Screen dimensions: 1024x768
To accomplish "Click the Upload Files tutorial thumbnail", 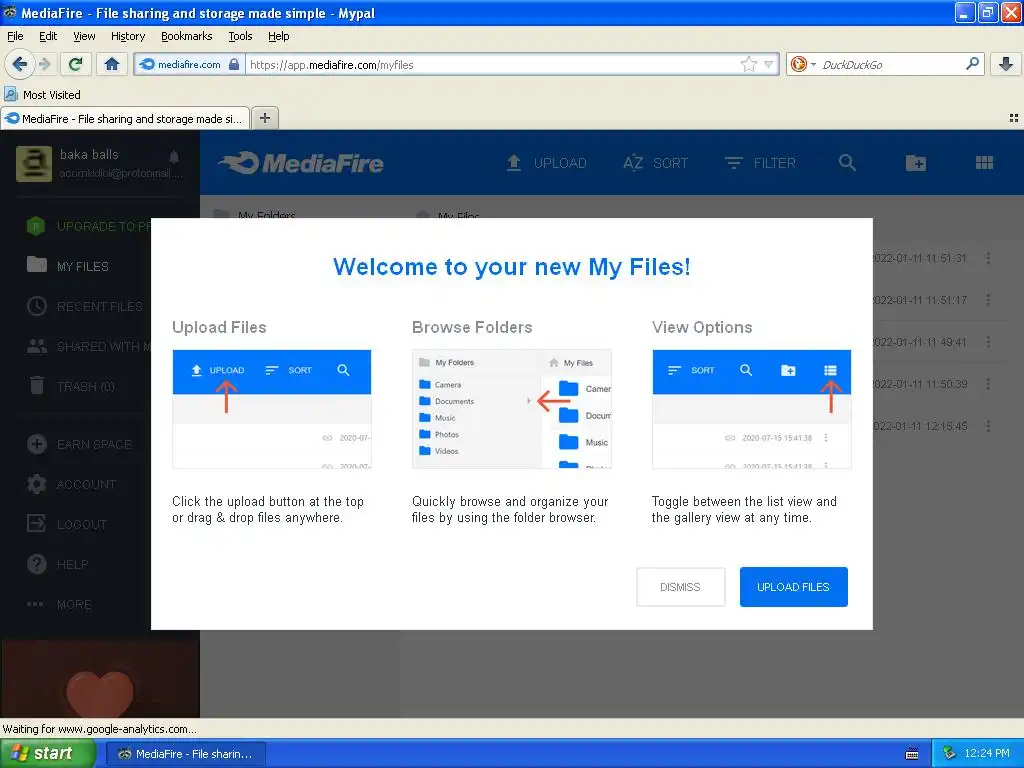I will pyautogui.click(x=272, y=409).
